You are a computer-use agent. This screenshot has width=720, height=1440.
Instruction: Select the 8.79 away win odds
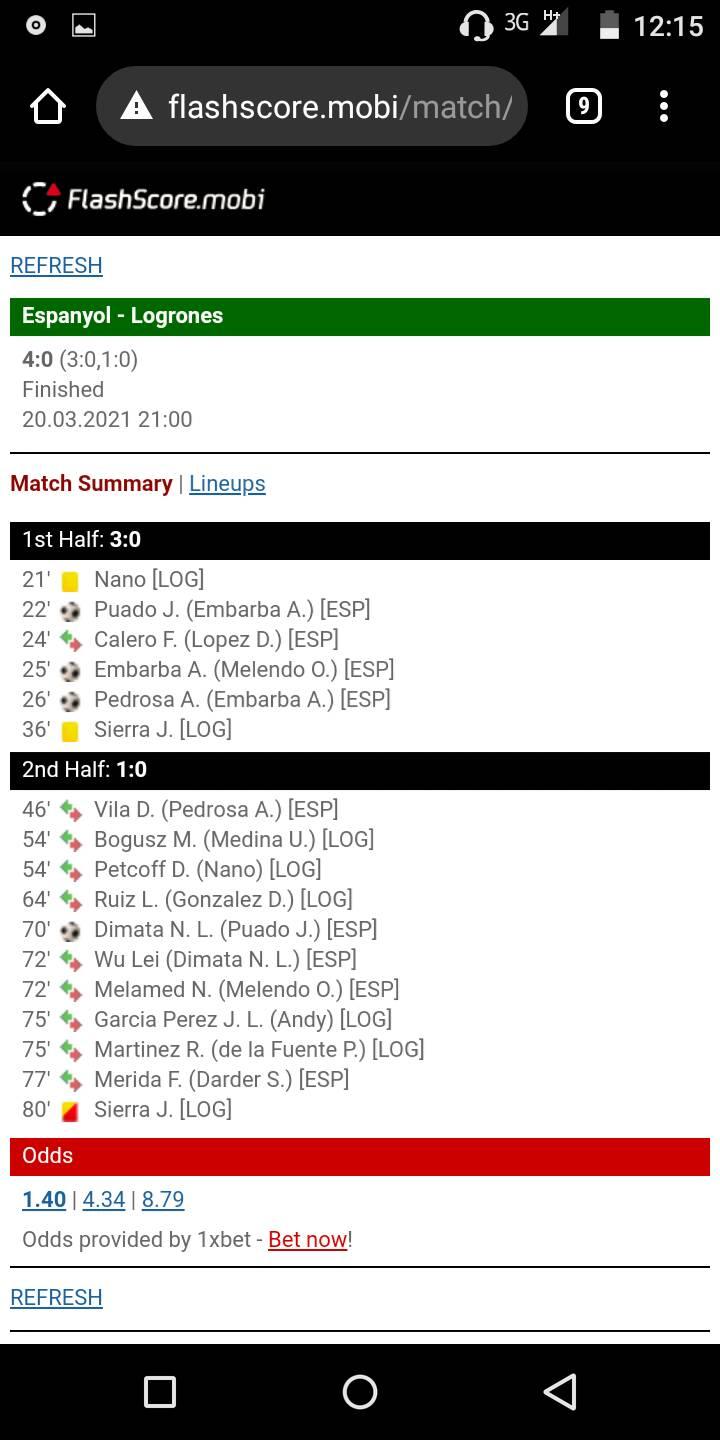point(163,1199)
